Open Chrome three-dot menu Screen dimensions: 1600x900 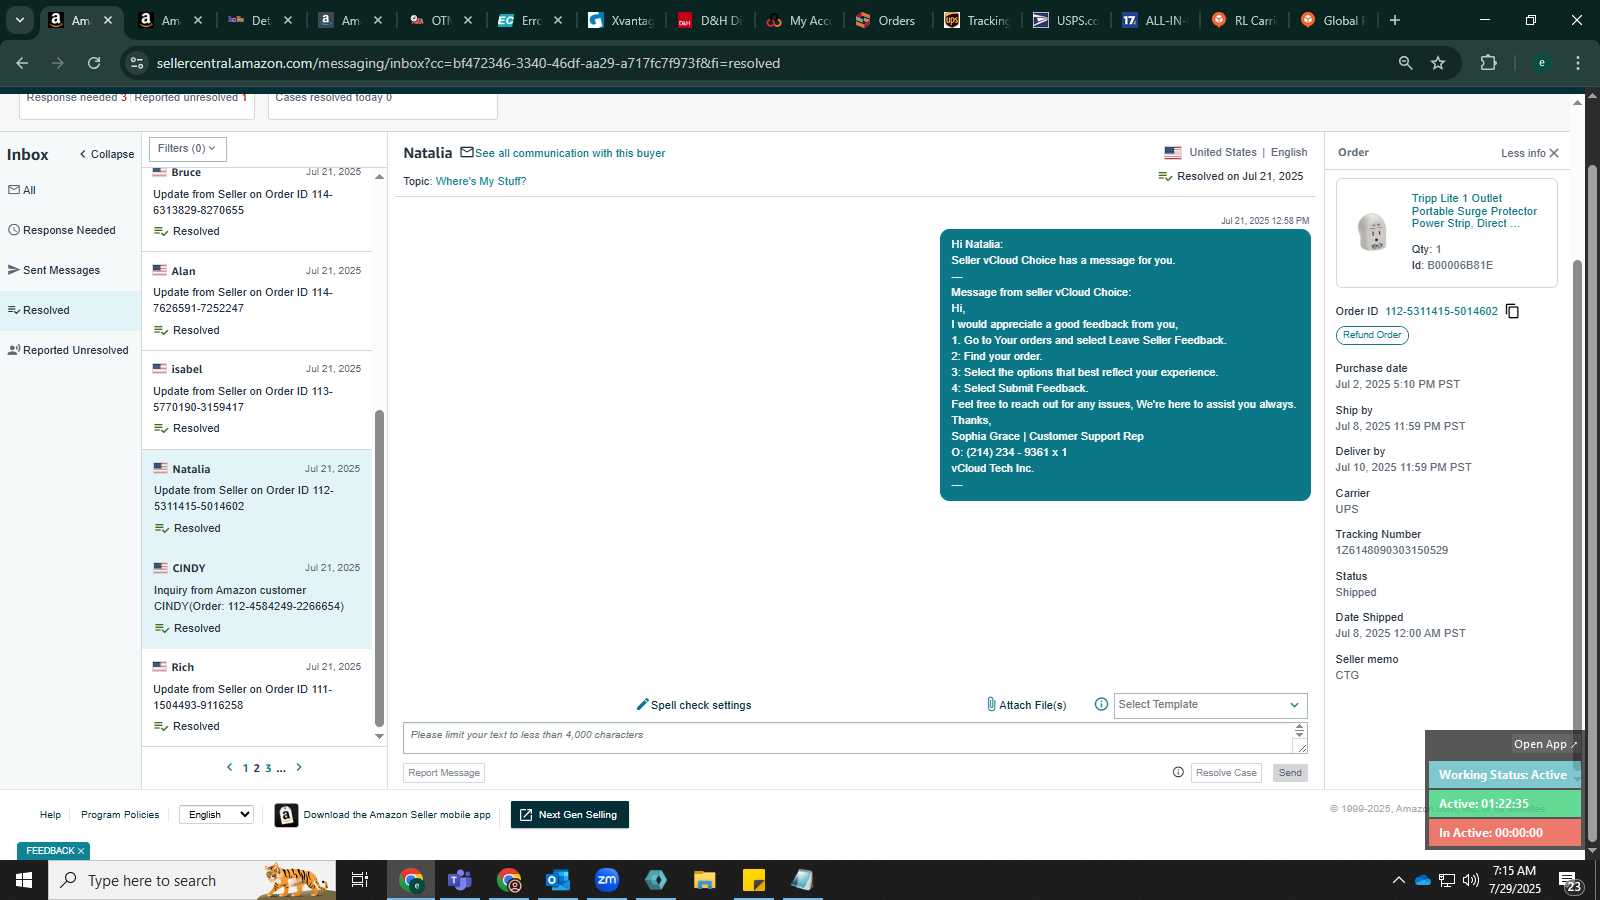tap(1578, 63)
